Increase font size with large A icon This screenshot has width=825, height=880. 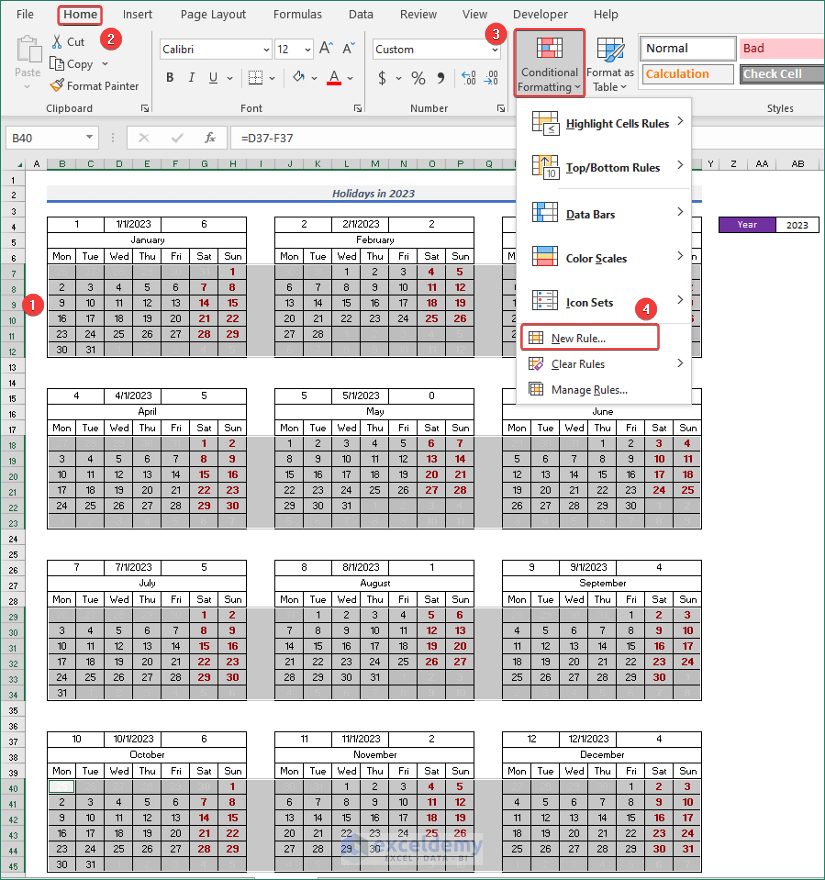point(326,48)
